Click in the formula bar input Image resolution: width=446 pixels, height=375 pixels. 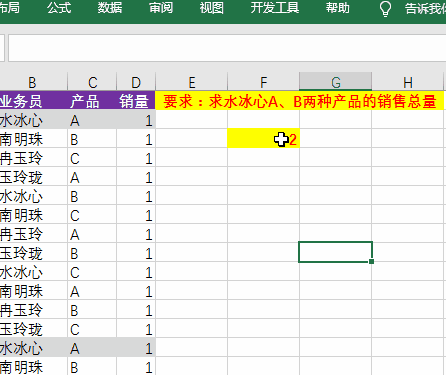pyautogui.click(x=227, y=48)
